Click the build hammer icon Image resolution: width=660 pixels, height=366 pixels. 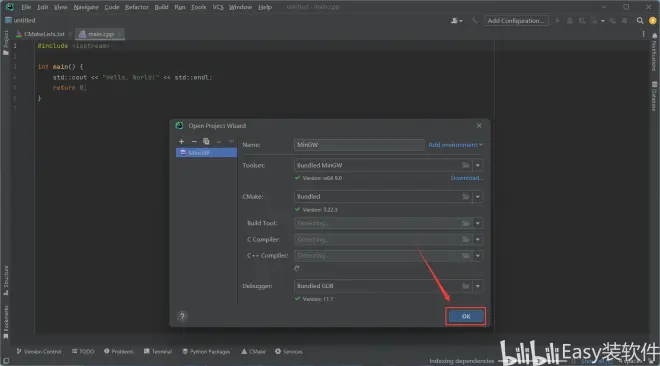tap(475, 21)
